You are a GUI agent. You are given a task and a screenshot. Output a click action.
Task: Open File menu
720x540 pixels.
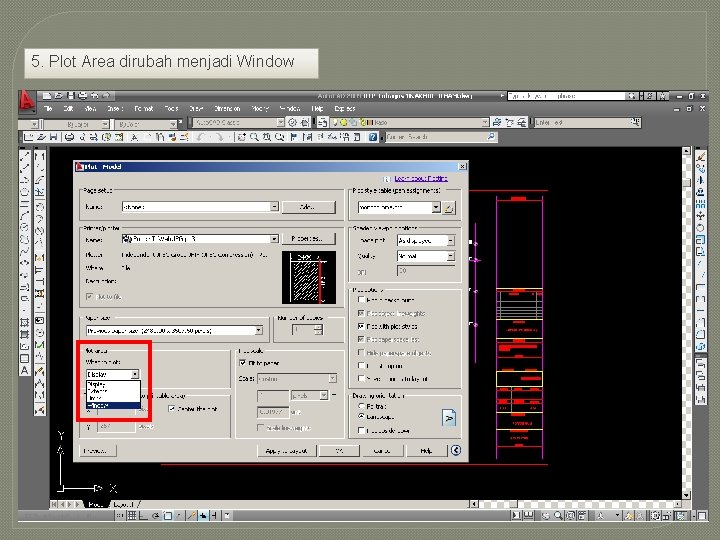48,109
